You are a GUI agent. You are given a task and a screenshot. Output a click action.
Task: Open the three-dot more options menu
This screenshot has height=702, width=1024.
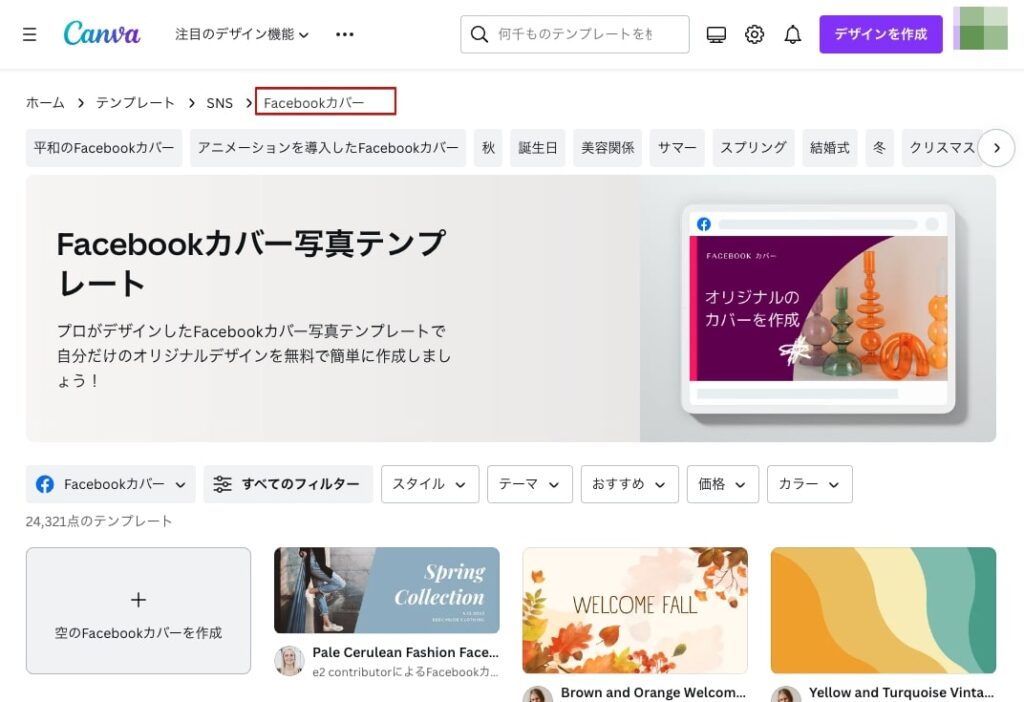(345, 34)
